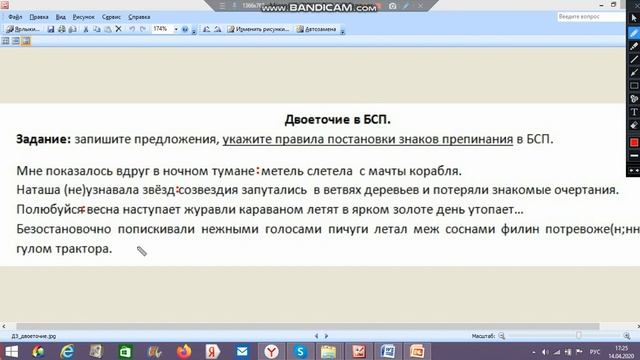
Task: Open Yandex Browser from the taskbar
Action: [271, 351]
